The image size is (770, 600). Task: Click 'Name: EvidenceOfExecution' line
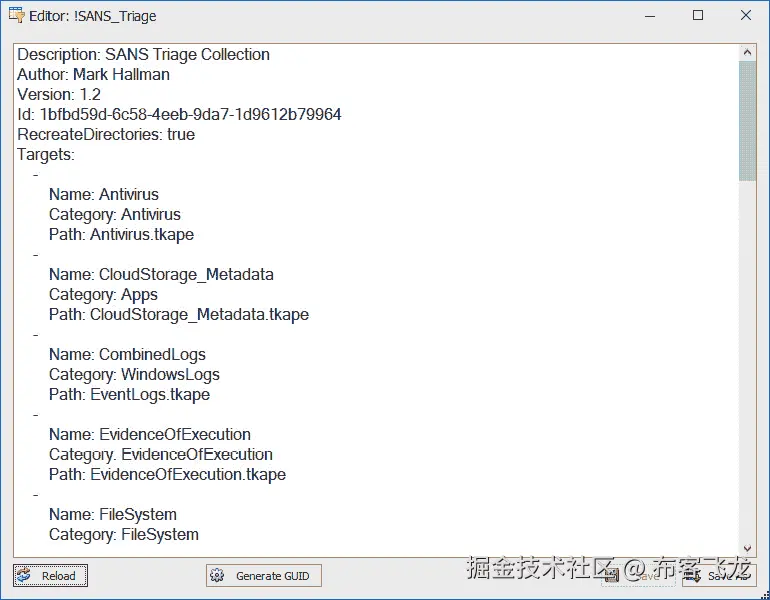click(150, 435)
